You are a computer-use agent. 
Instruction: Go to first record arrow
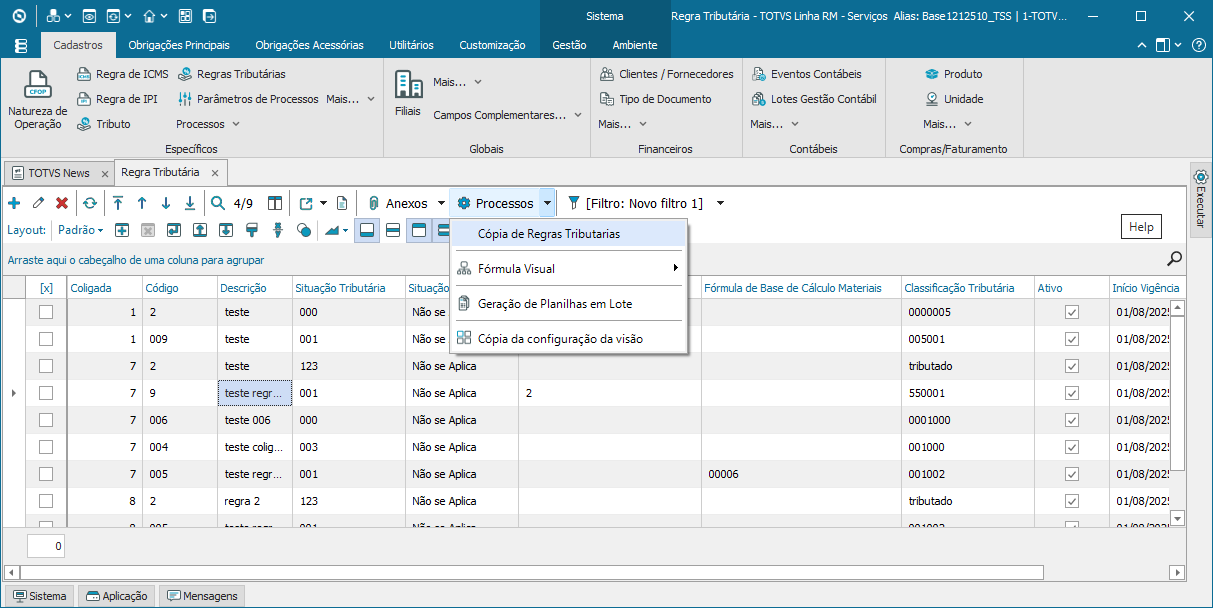[x=118, y=203]
